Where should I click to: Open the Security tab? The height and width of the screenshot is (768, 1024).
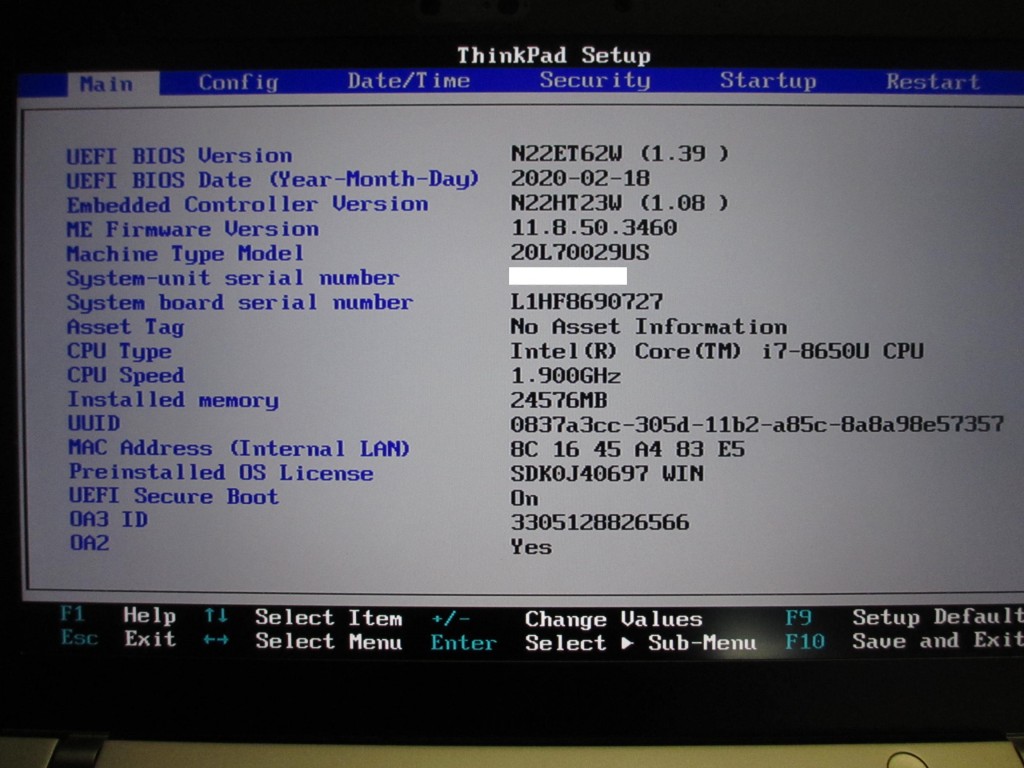[595, 80]
